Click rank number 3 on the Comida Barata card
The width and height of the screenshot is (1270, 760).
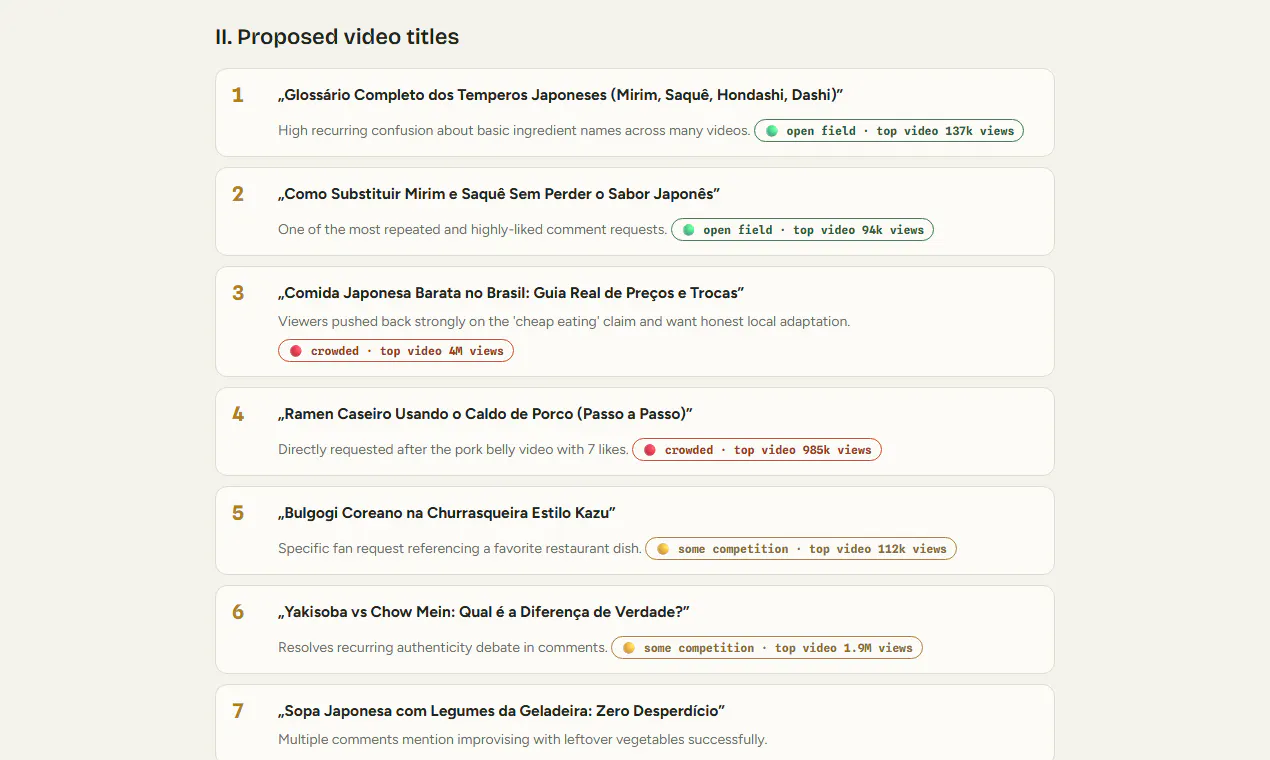tap(238, 293)
